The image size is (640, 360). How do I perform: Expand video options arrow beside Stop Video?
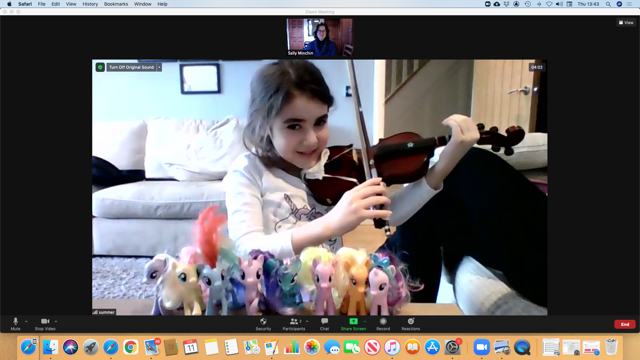[x=56, y=322]
